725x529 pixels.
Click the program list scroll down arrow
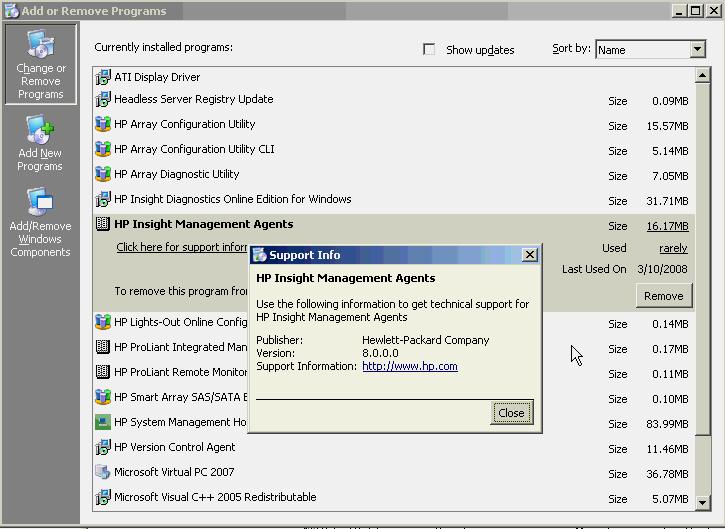(702, 502)
